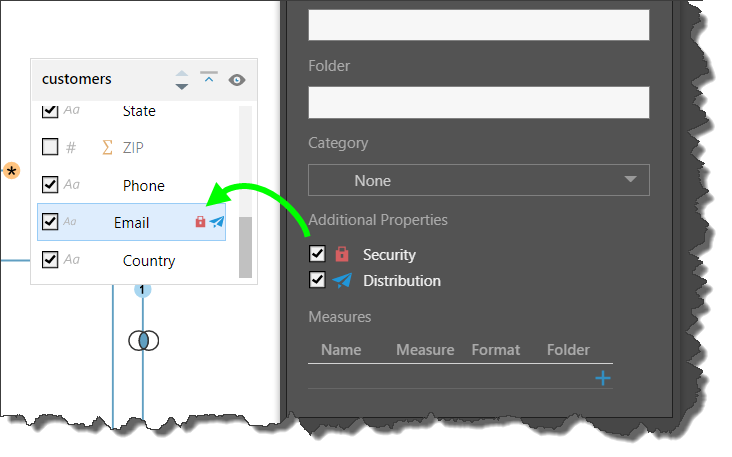The height and width of the screenshot is (457, 732).
Task: Collapse the customers table with chevron icon
Action: [x=209, y=78]
